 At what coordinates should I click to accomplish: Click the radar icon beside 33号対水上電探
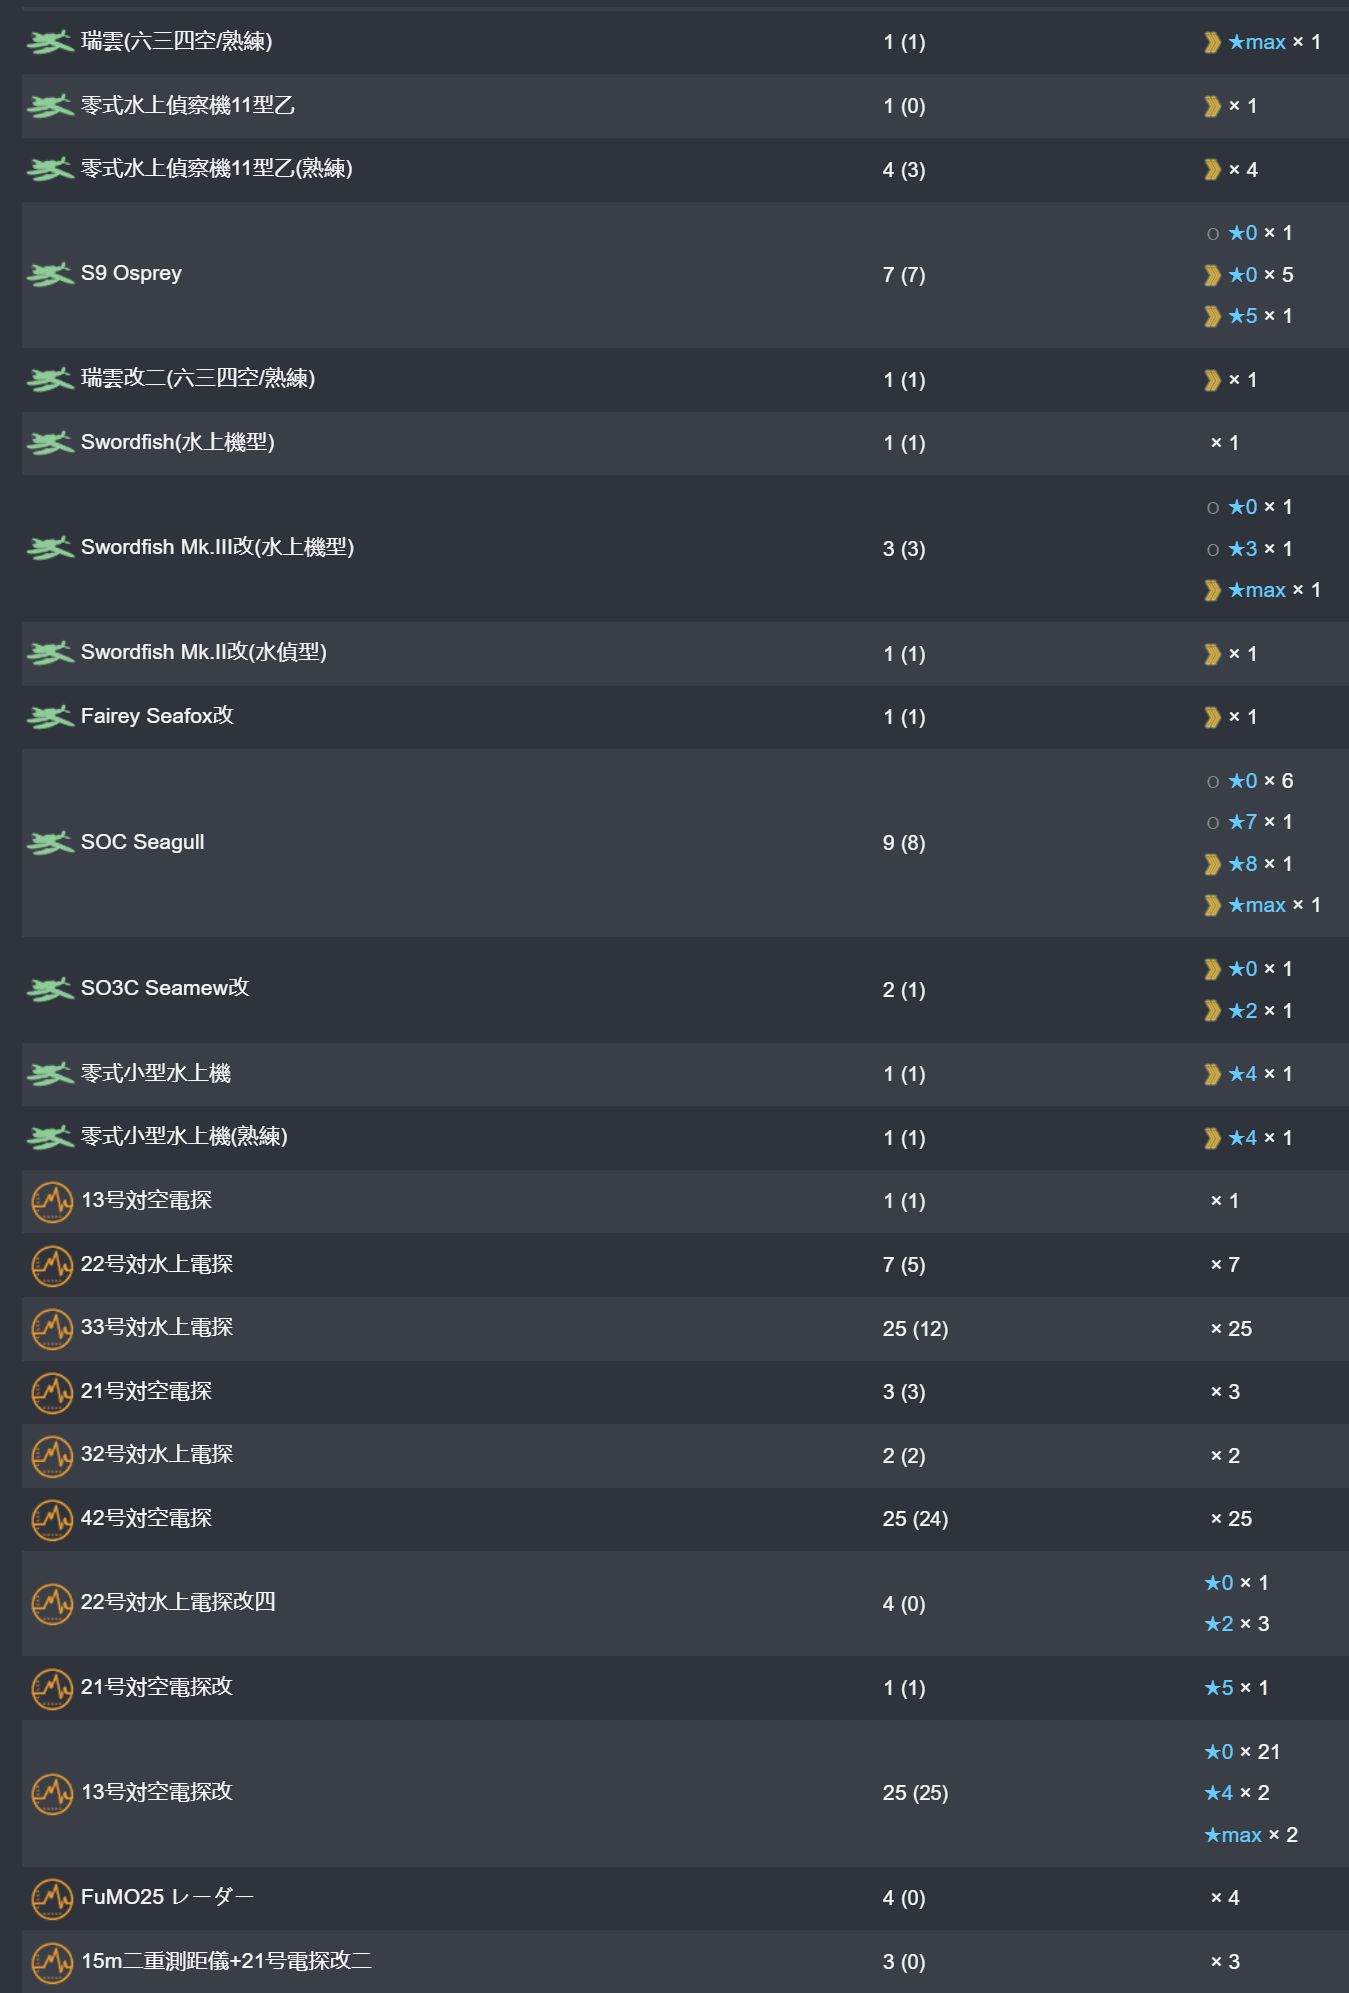52,1328
